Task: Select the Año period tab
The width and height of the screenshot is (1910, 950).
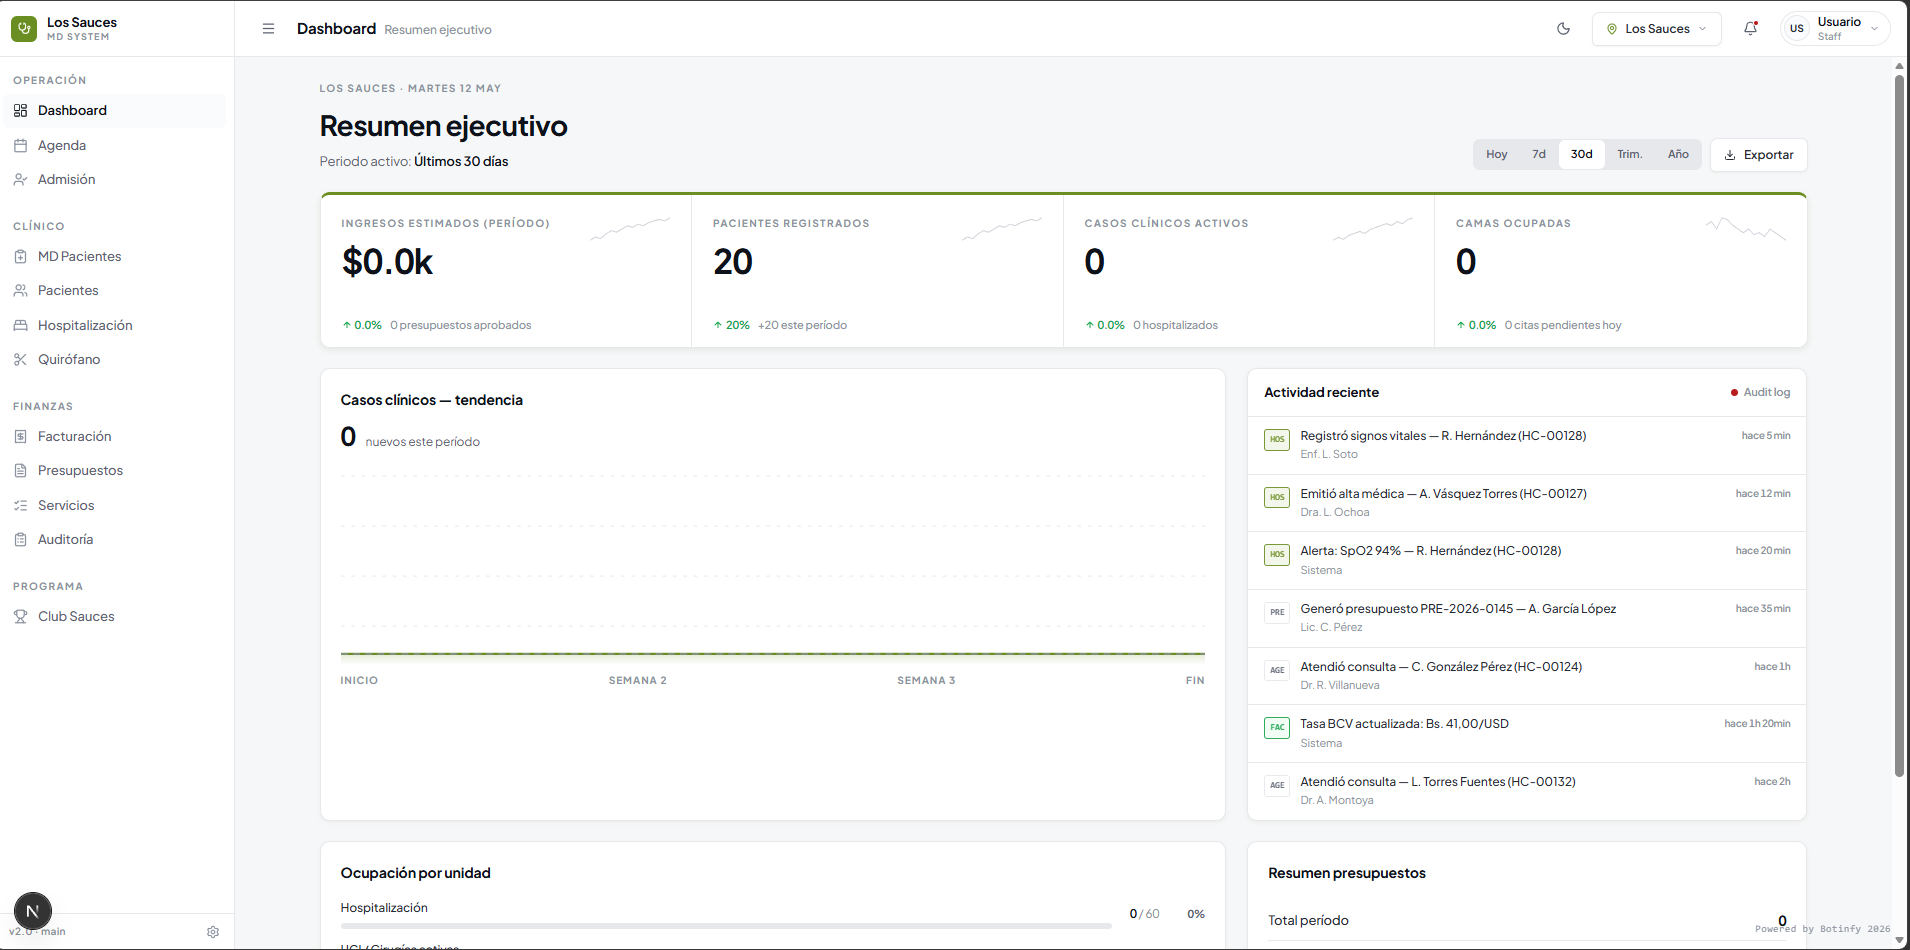Action: [x=1677, y=154]
